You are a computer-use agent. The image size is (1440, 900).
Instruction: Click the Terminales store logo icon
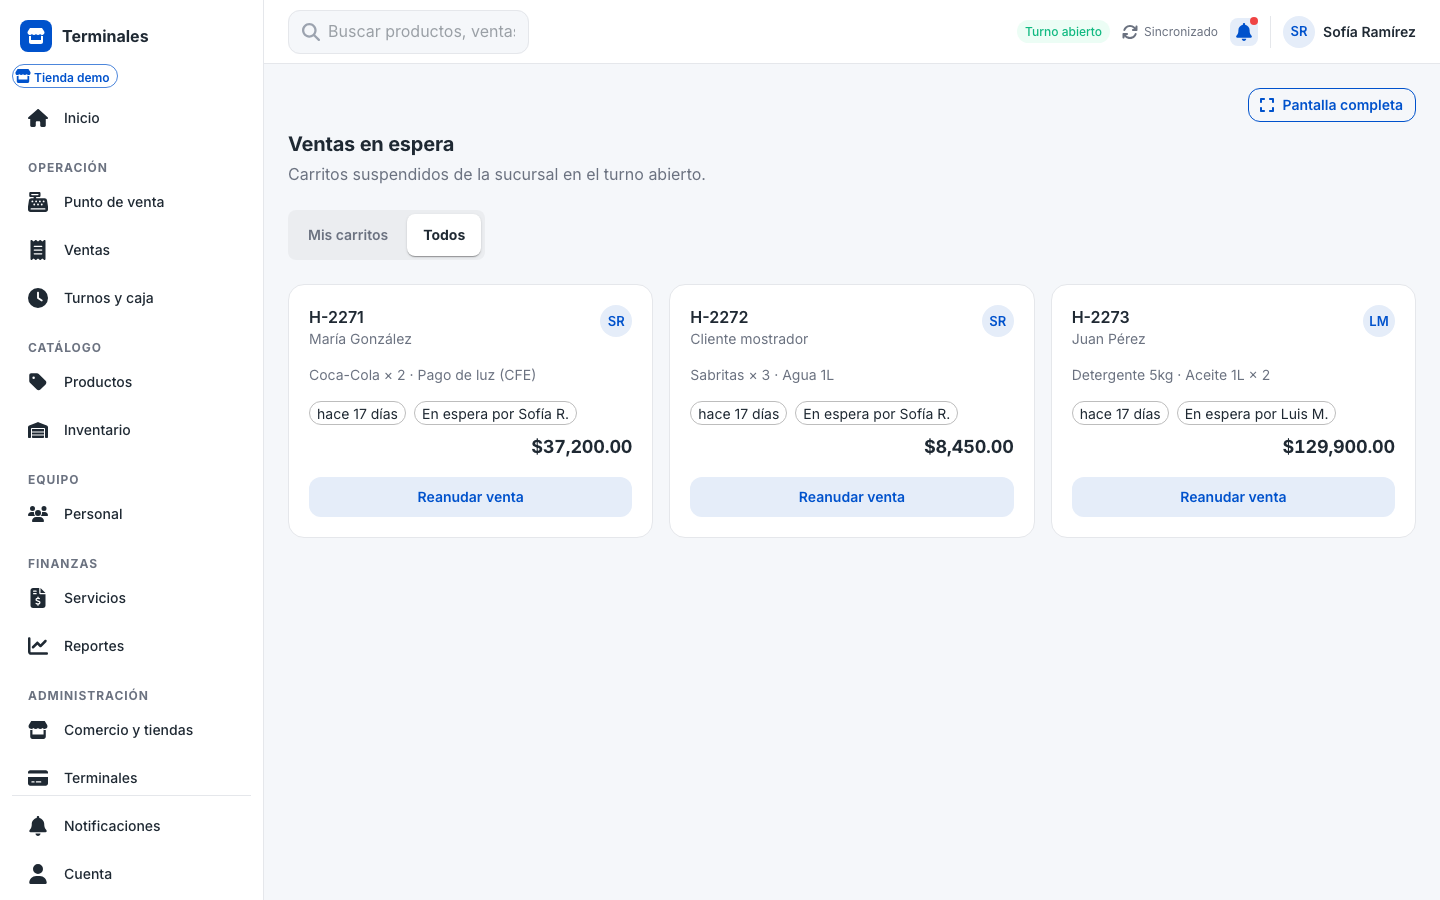36,36
